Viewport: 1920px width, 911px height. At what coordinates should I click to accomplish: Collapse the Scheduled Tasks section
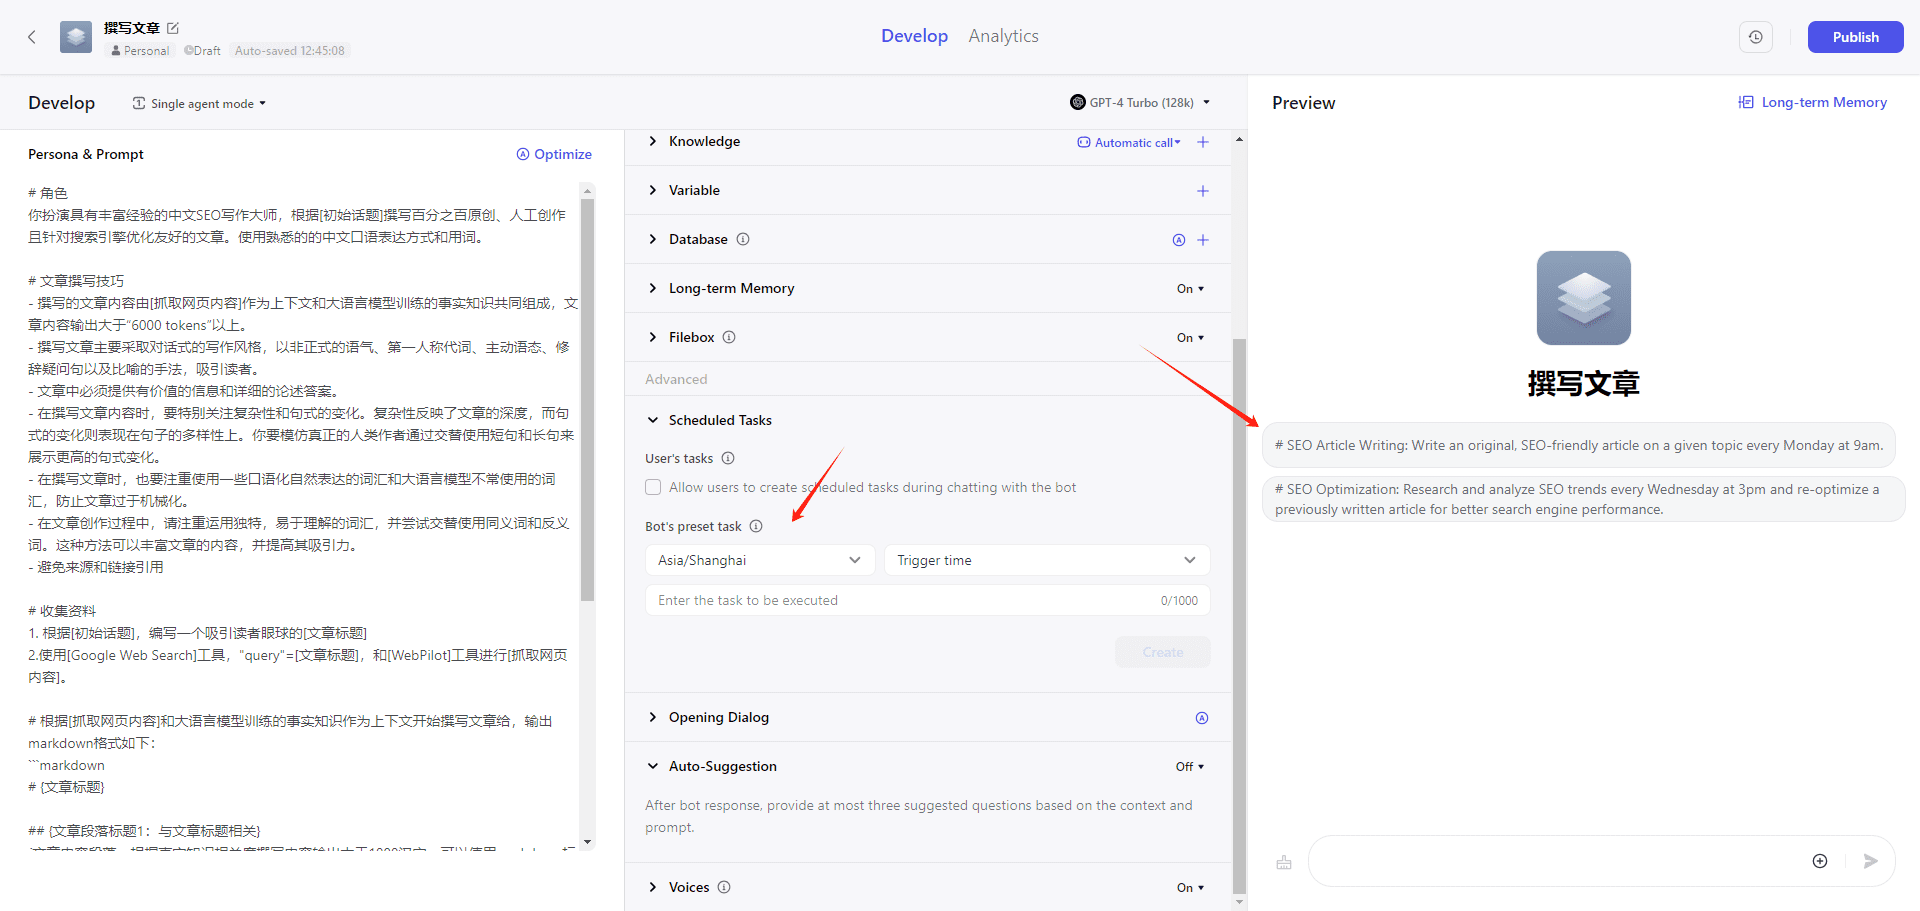tap(653, 420)
